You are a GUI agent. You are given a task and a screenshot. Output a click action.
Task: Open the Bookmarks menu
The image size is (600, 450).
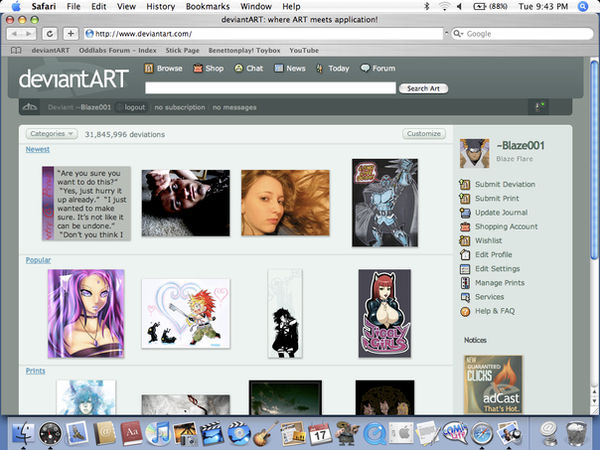pos(208,7)
